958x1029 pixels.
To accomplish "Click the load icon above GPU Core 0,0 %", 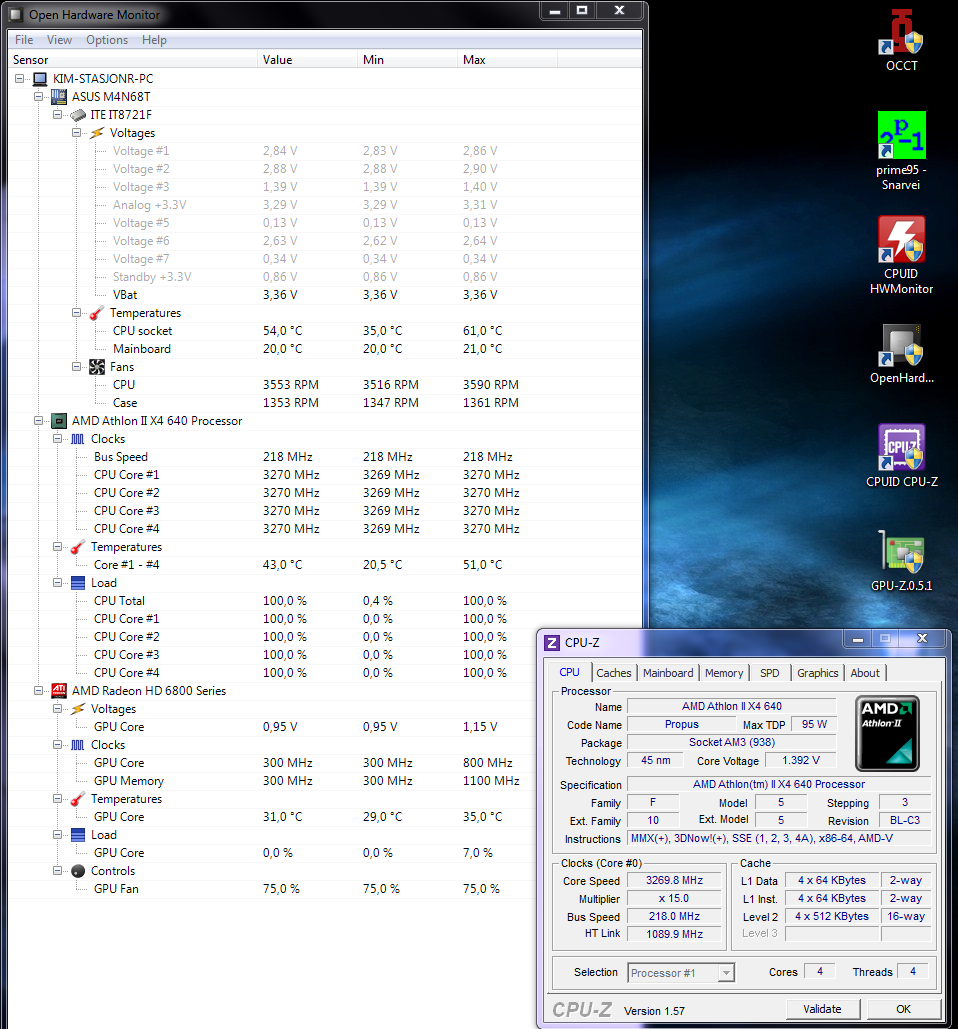I will pos(78,835).
